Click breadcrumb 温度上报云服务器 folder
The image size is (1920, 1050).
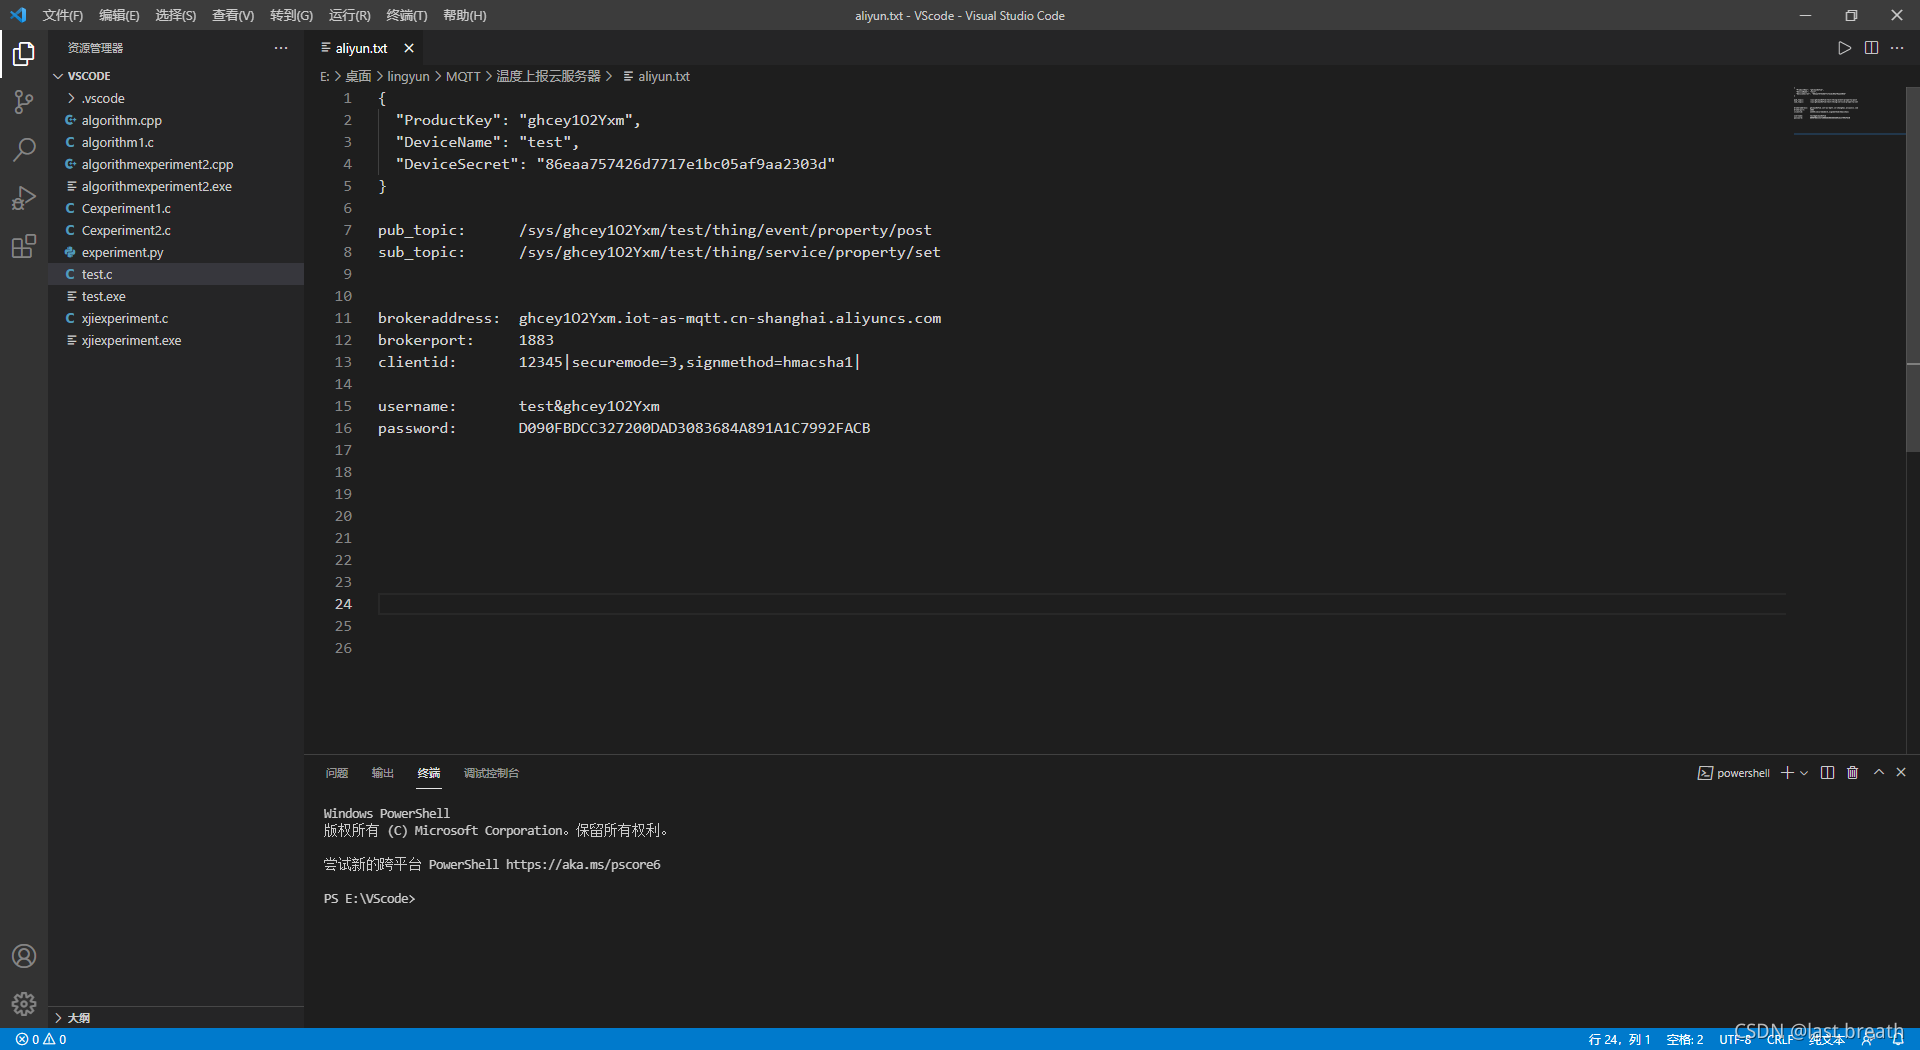point(548,76)
